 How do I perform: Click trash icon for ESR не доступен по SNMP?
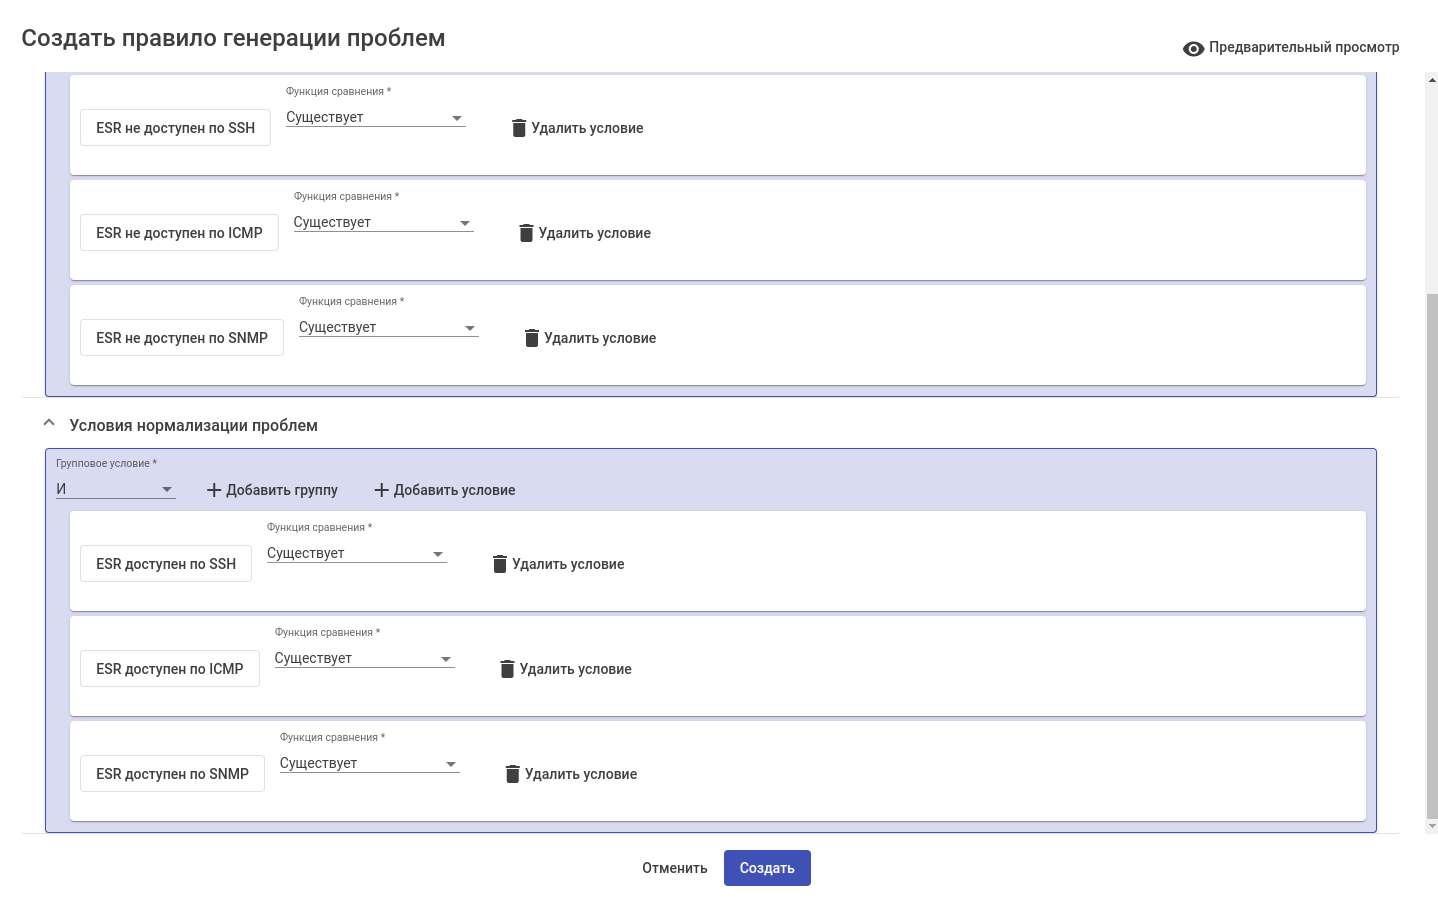coord(532,338)
